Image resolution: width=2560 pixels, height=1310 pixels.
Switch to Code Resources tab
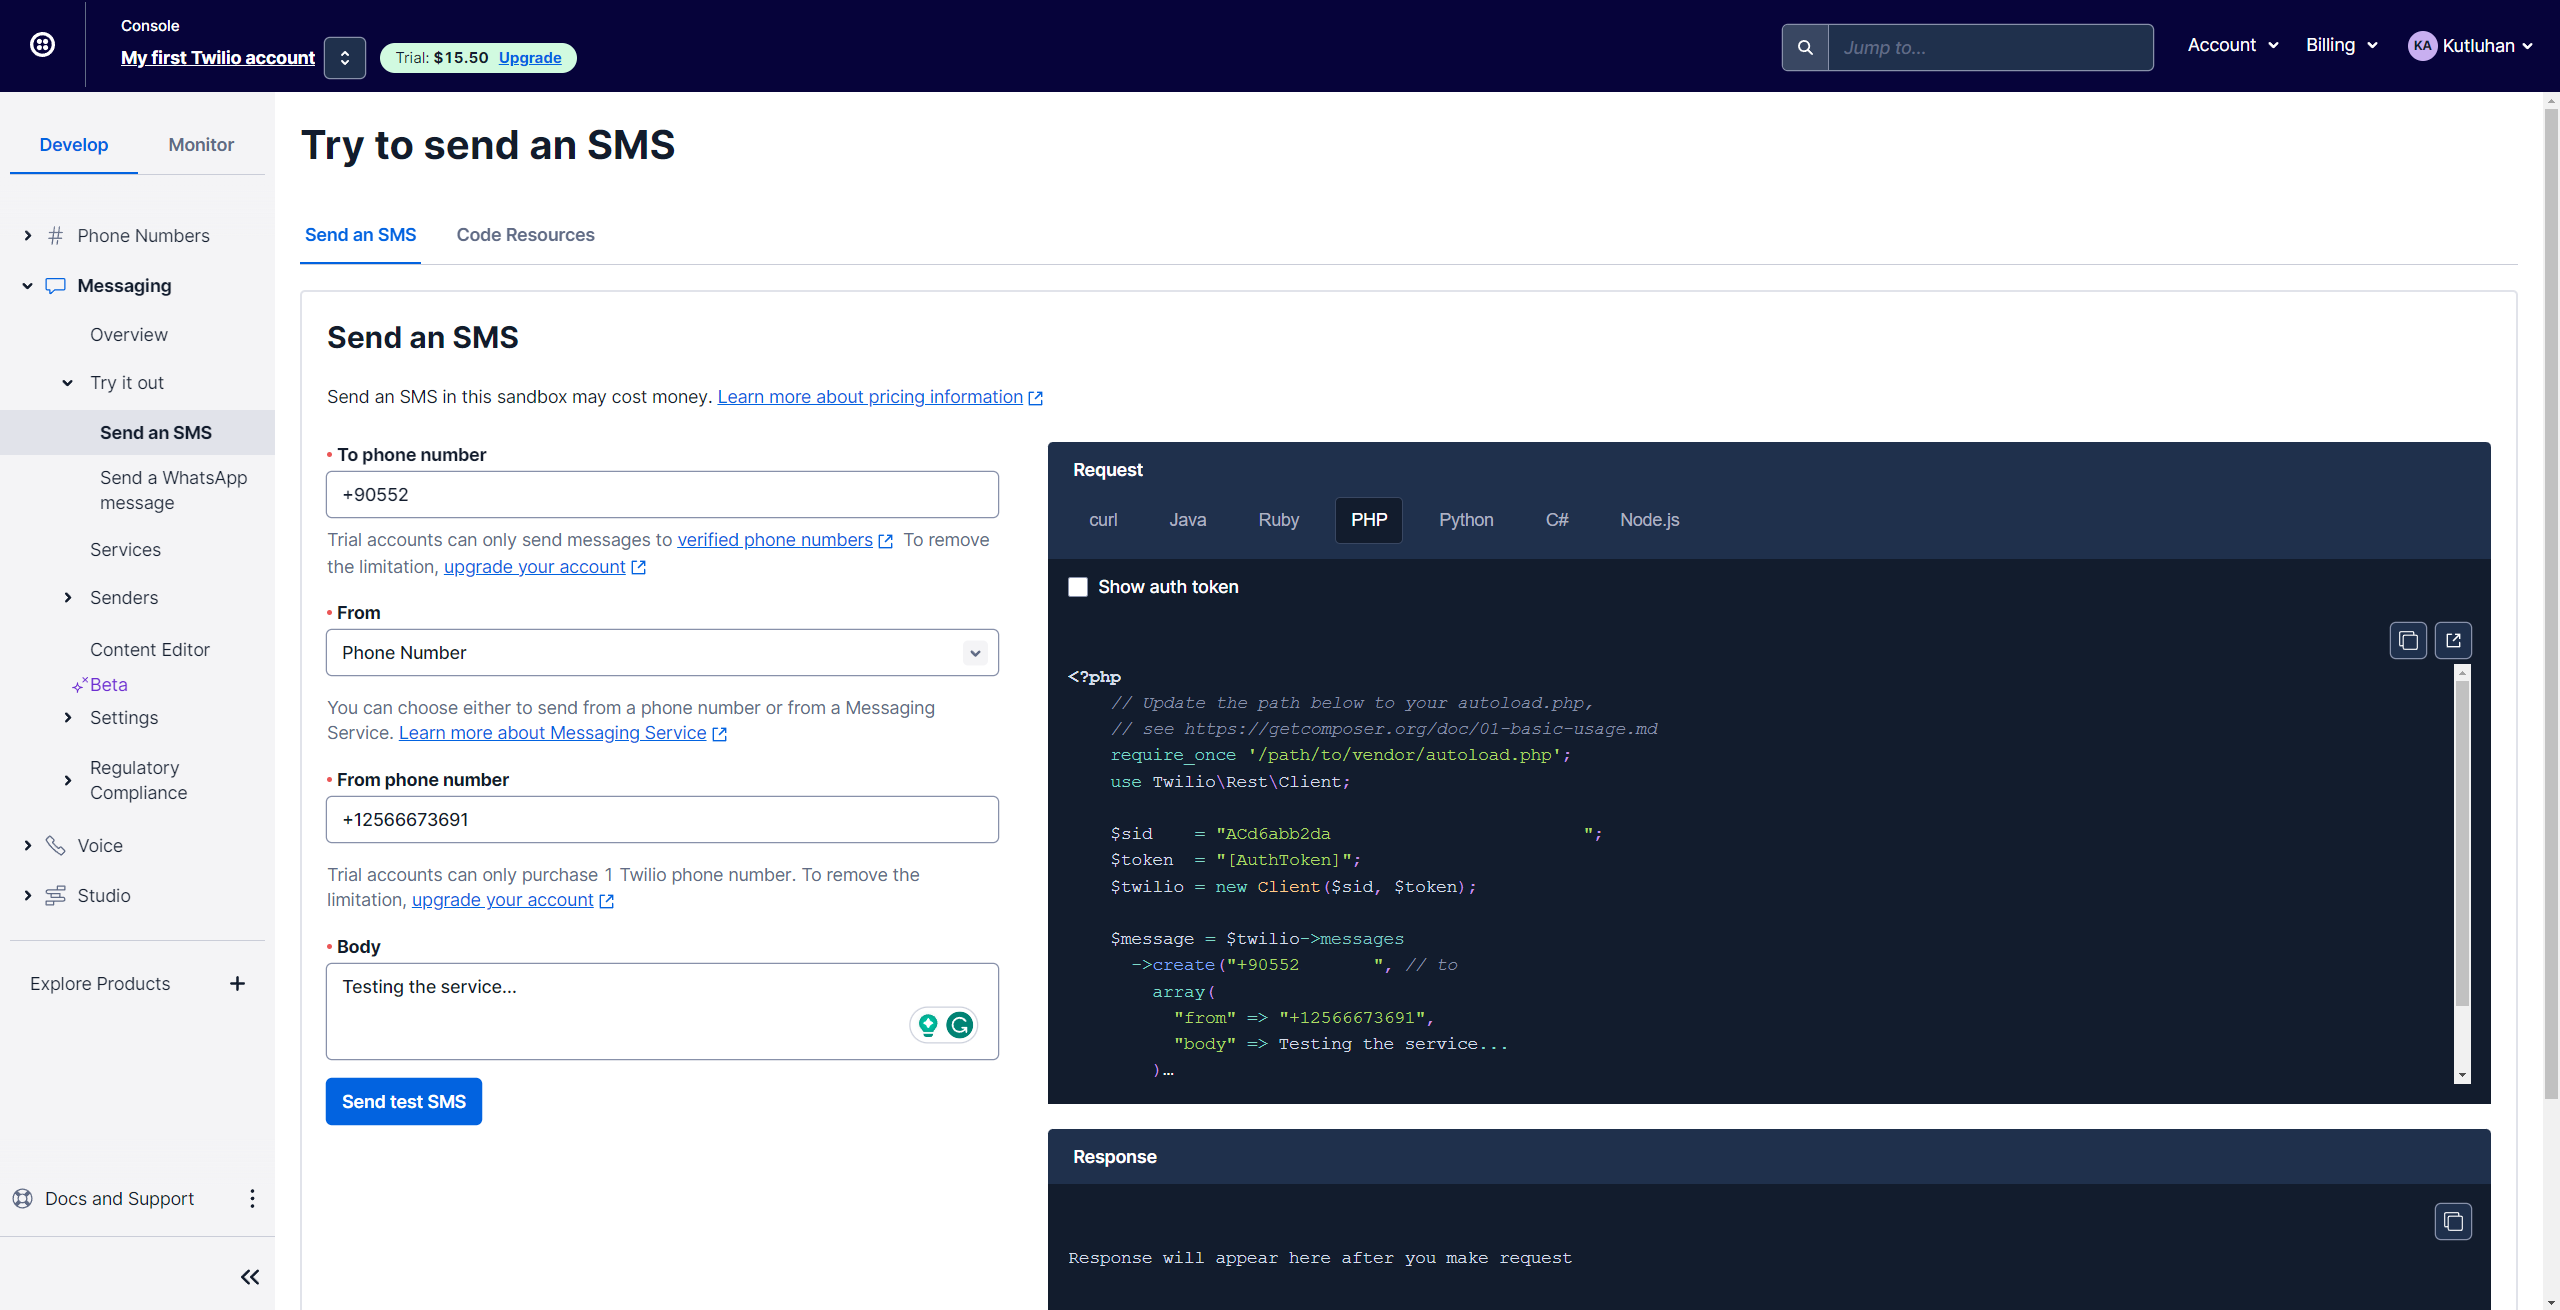tap(526, 234)
